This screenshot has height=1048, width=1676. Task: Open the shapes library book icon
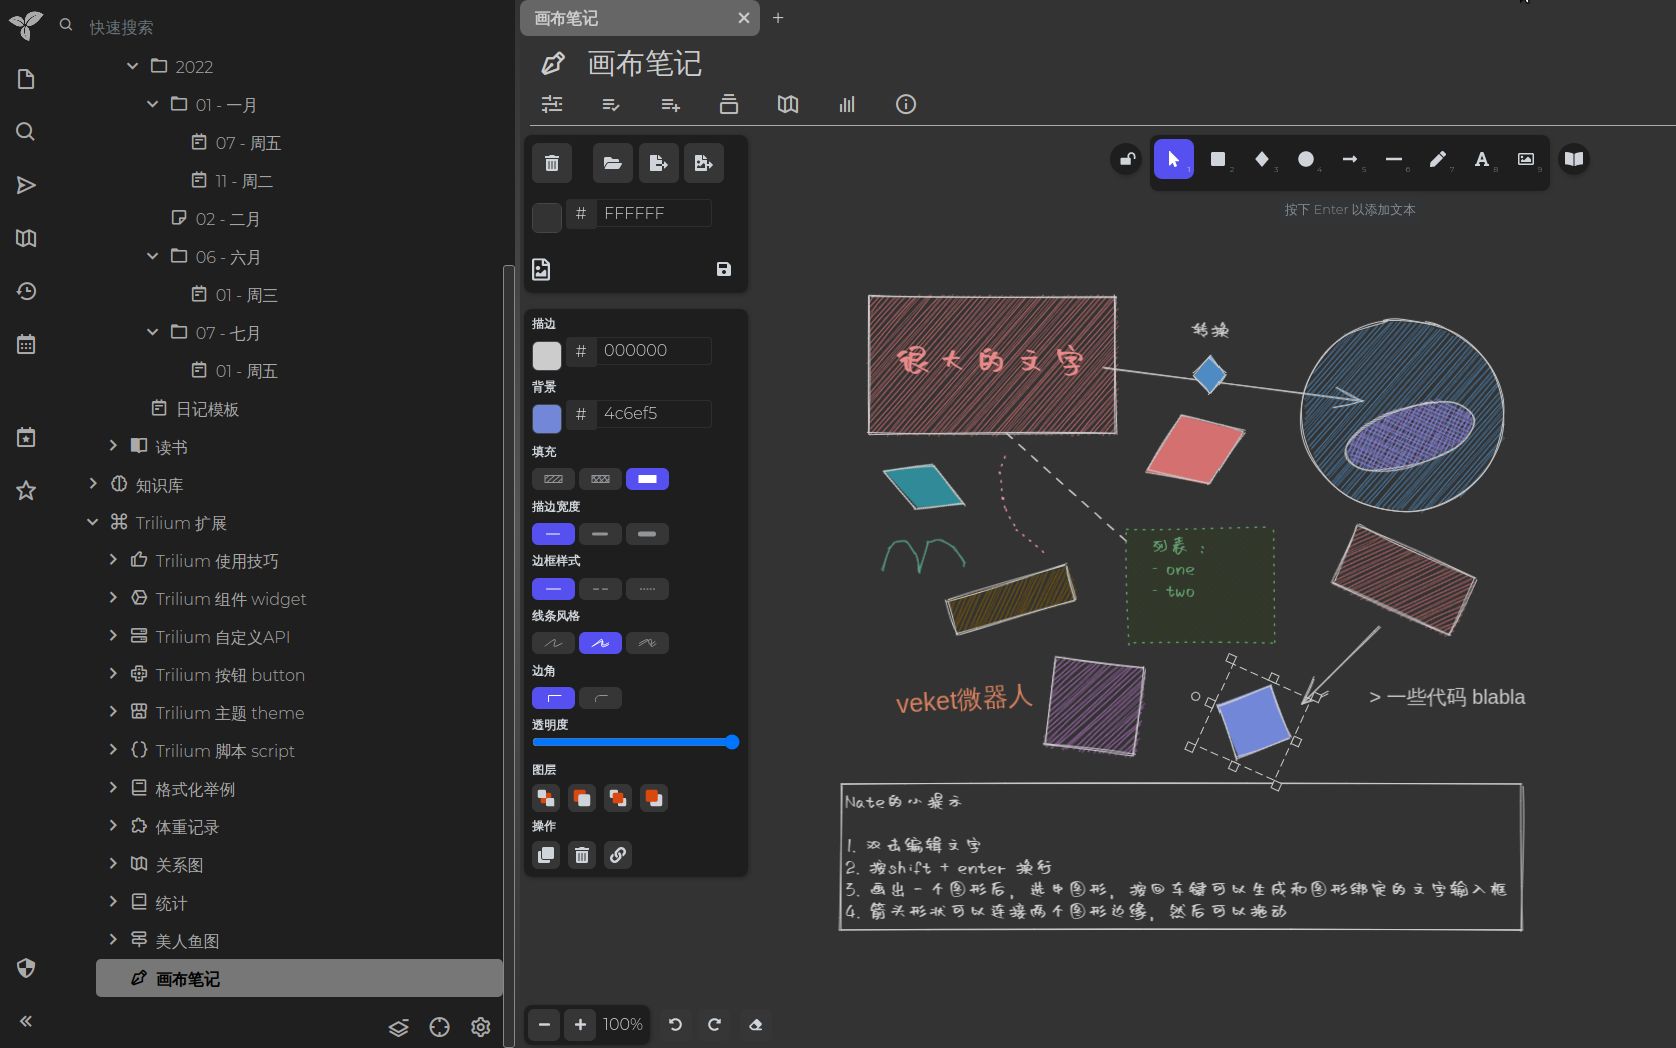pos(1574,158)
